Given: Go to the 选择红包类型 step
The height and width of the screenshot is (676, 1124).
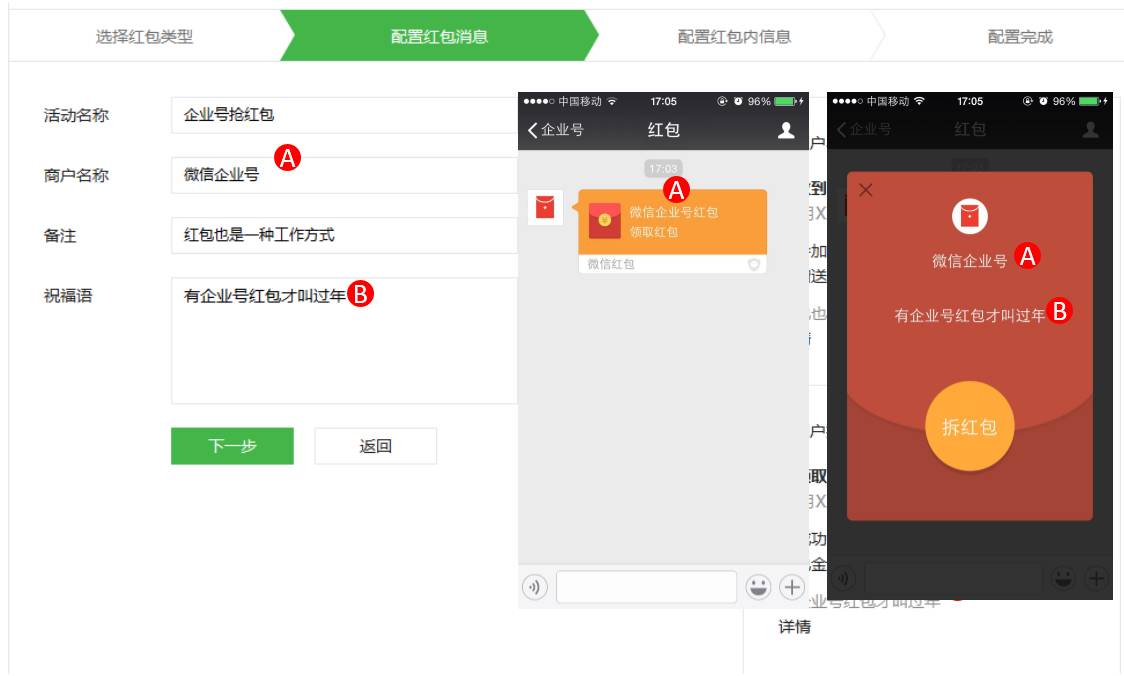Looking at the screenshot, I should coord(144,37).
